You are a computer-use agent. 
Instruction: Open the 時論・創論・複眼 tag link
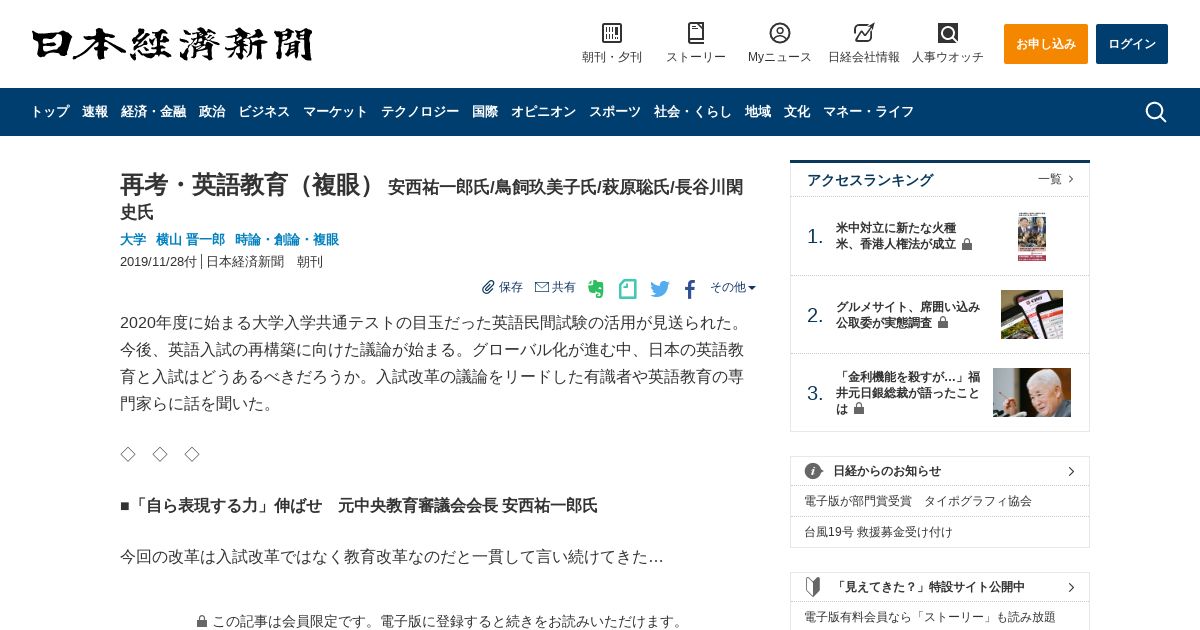[x=287, y=240]
